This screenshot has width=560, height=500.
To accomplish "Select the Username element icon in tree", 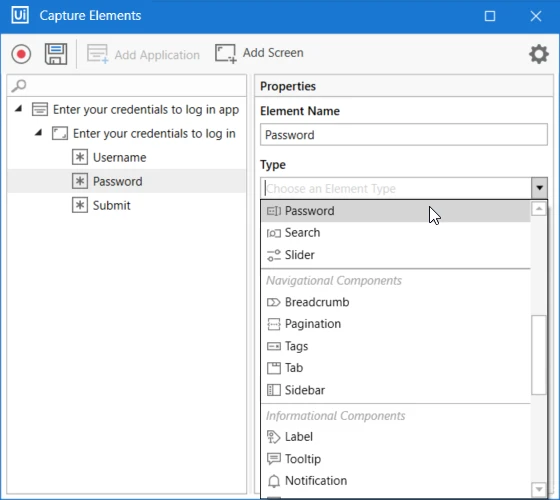I will [x=80, y=157].
